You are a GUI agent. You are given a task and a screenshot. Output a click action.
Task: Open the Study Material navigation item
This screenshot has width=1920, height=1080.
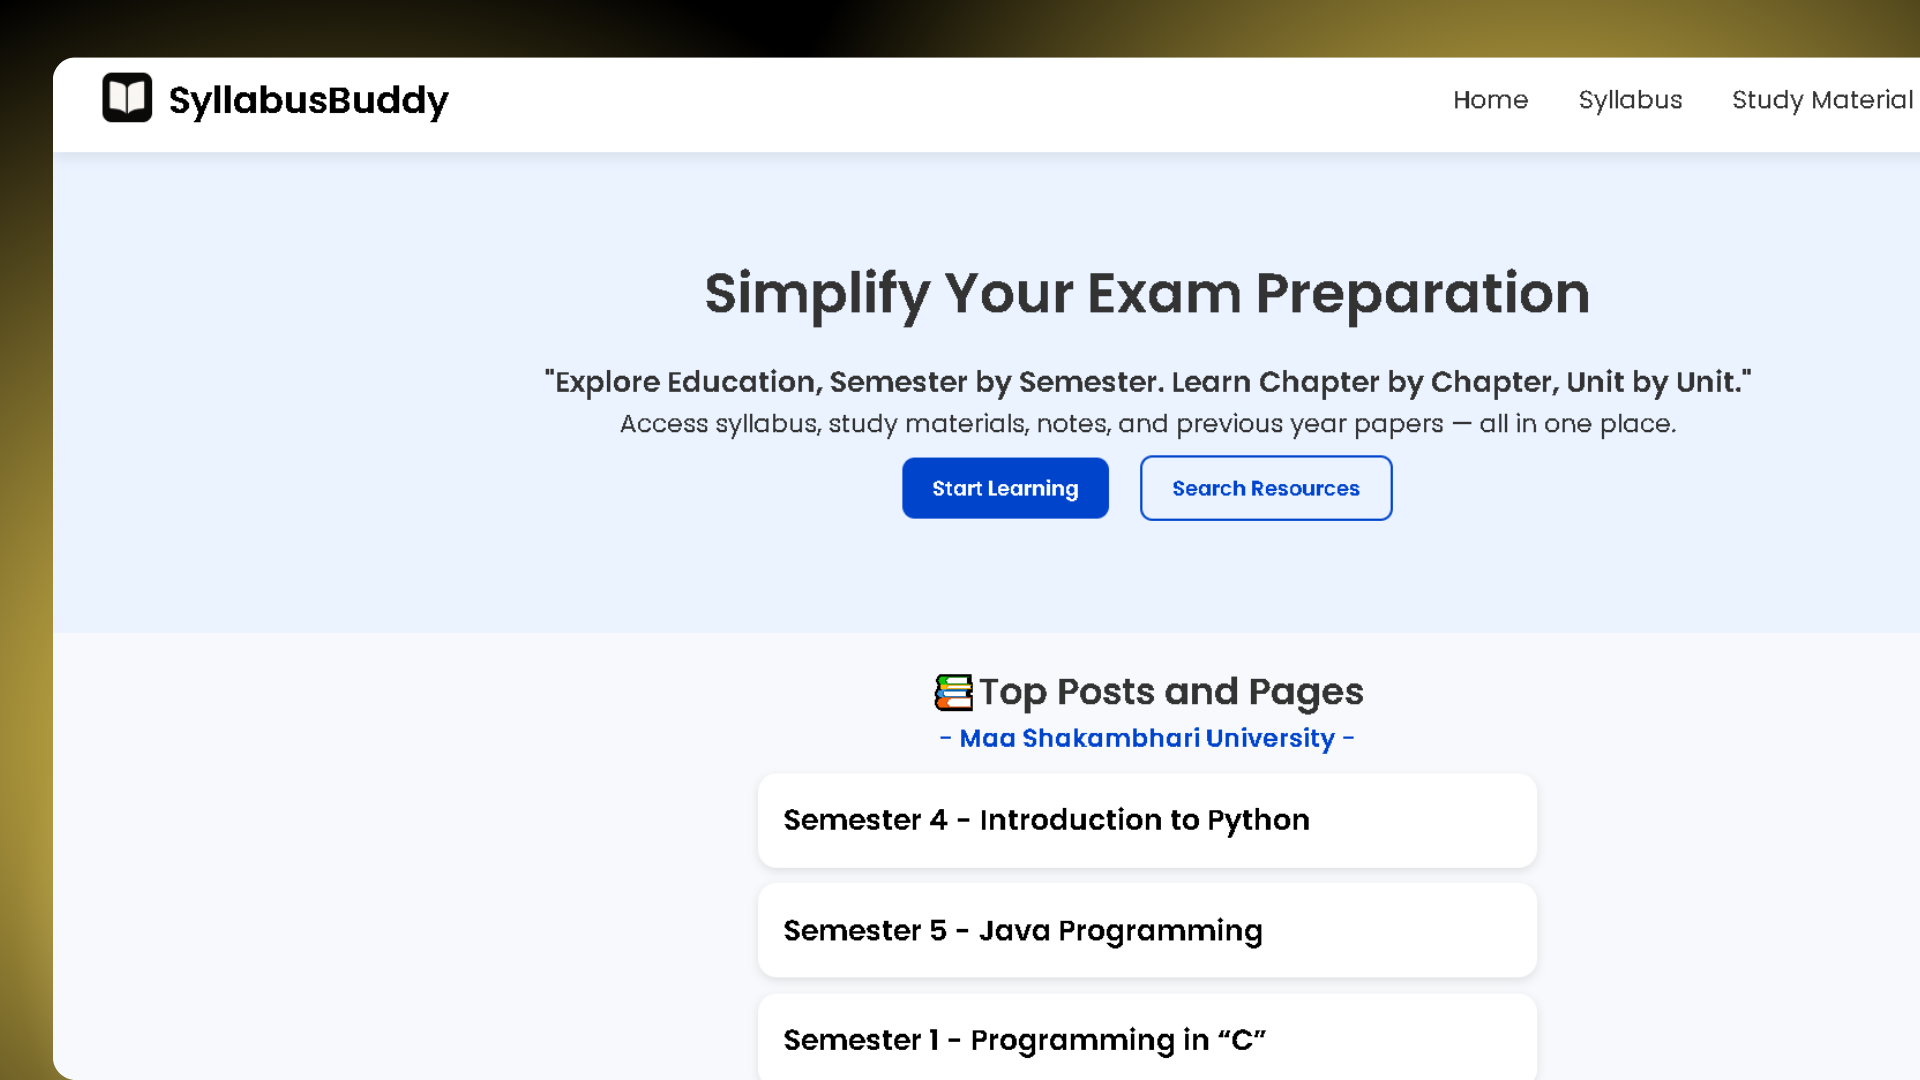(x=1822, y=100)
